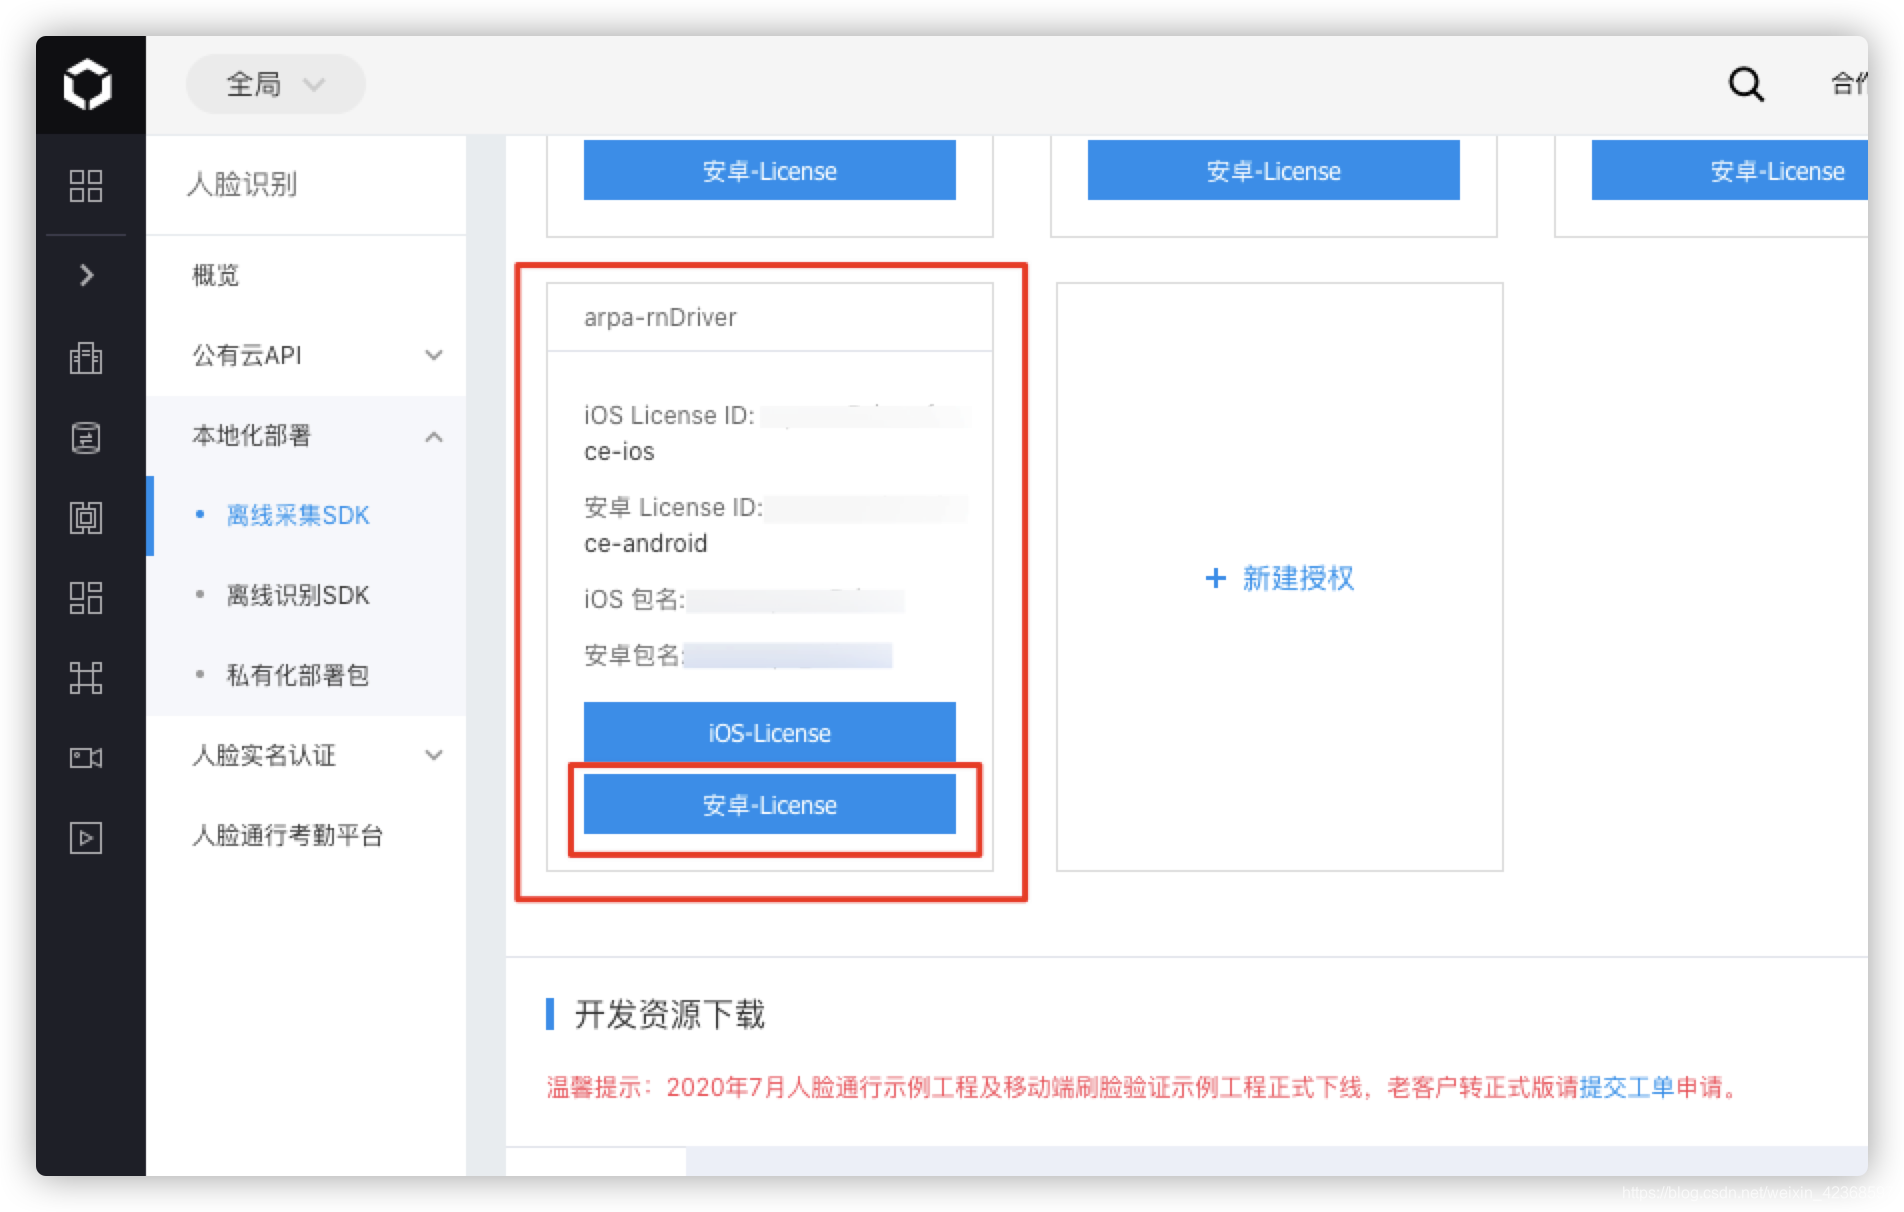The image size is (1904, 1212).
Task: Click the arrow chevron icon in the sidebar
Action: click(x=88, y=275)
